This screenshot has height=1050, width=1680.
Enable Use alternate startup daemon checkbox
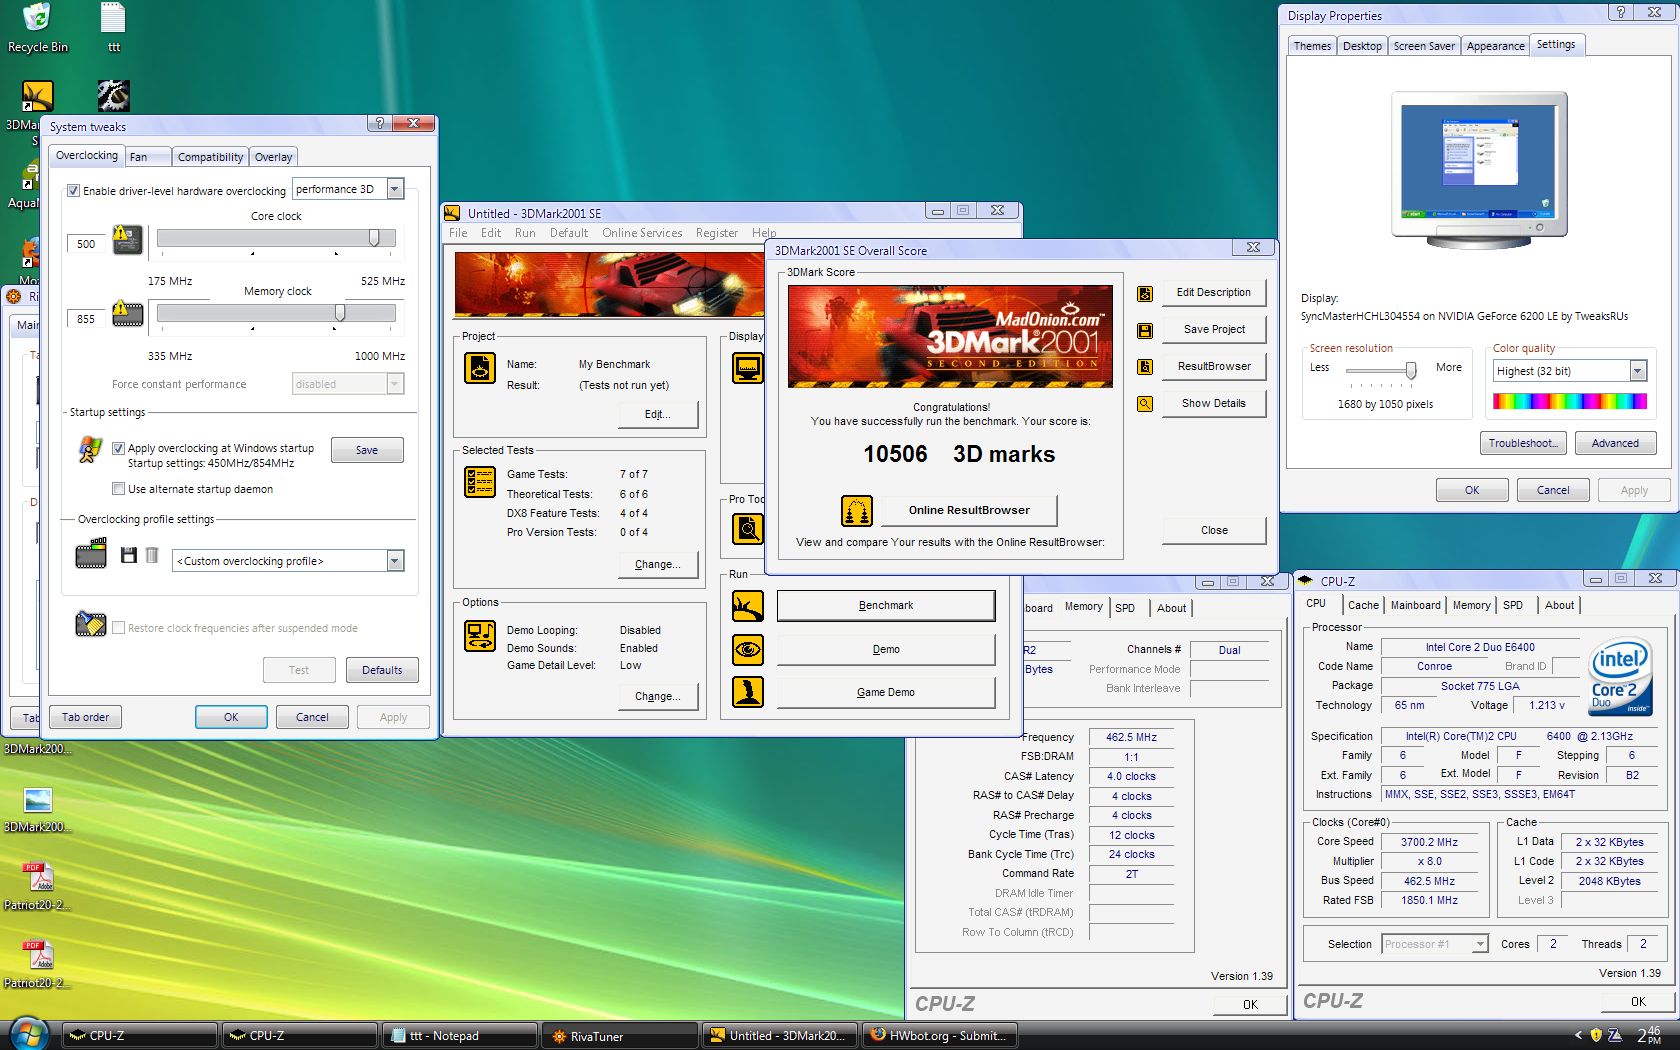(118, 489)
